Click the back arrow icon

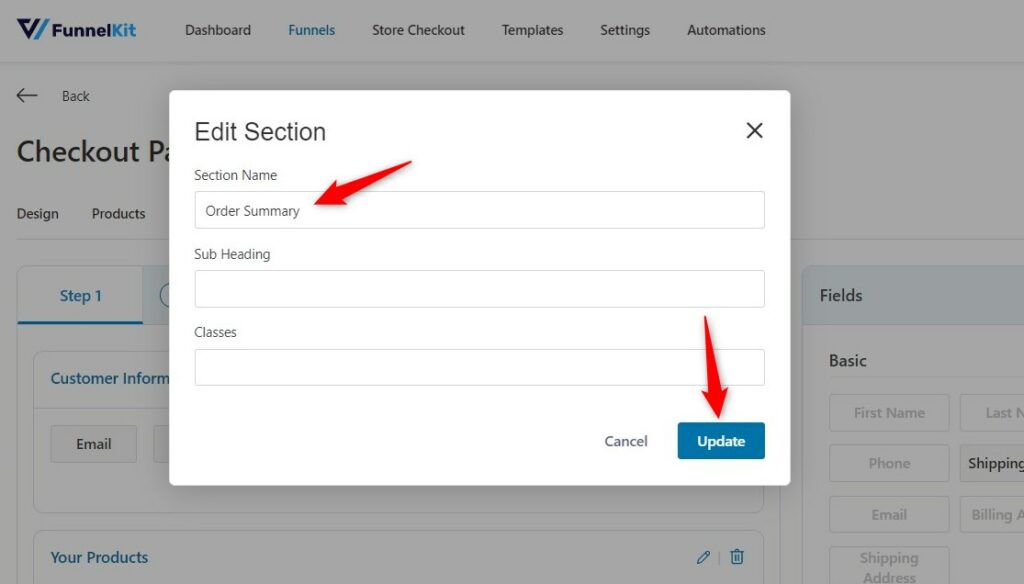(27, 95)
